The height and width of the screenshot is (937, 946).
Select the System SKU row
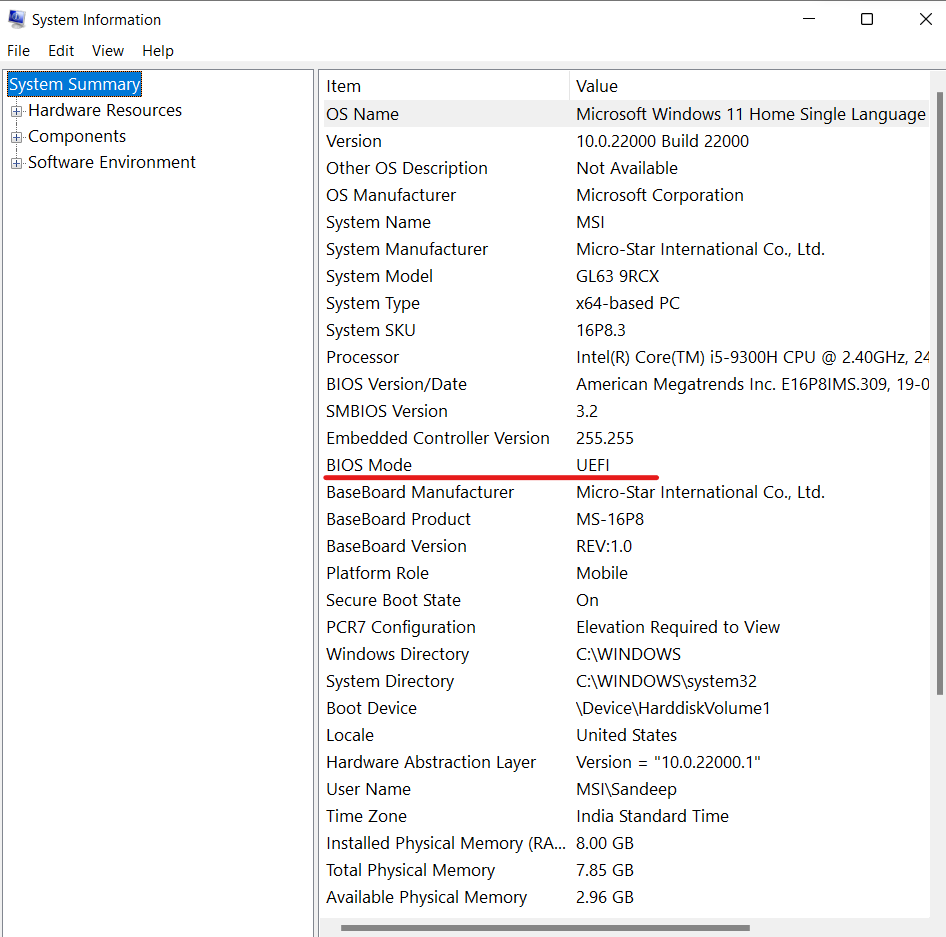coord(626,330)
